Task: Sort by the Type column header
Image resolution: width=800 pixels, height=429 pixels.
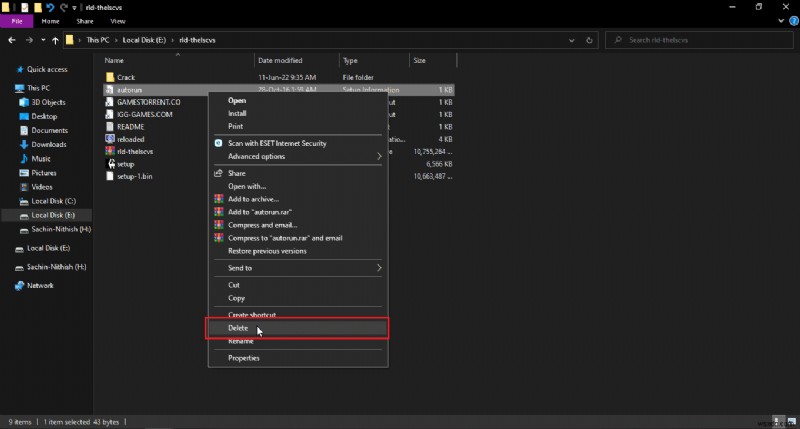Action: [350, 61]
